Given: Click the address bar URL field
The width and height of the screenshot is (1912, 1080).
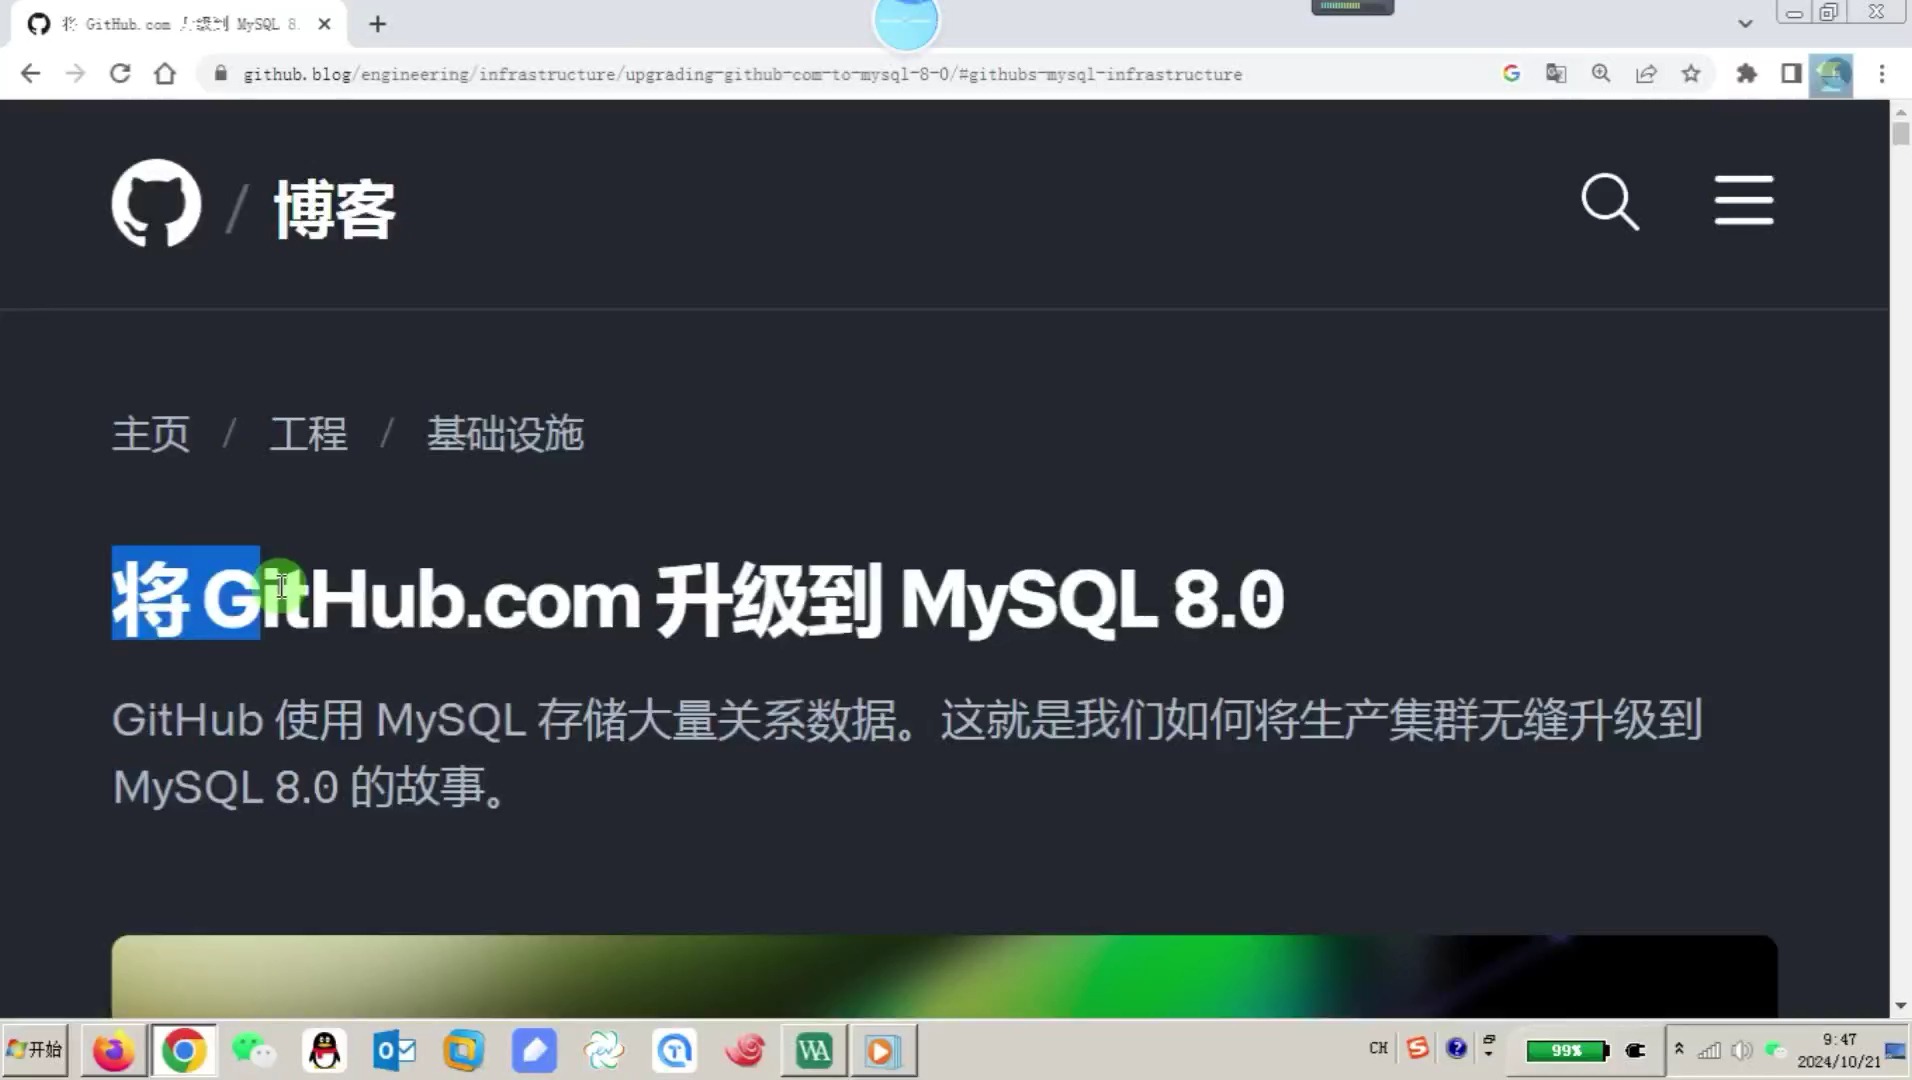Looking at the screenshot, I should click(742, 74).
